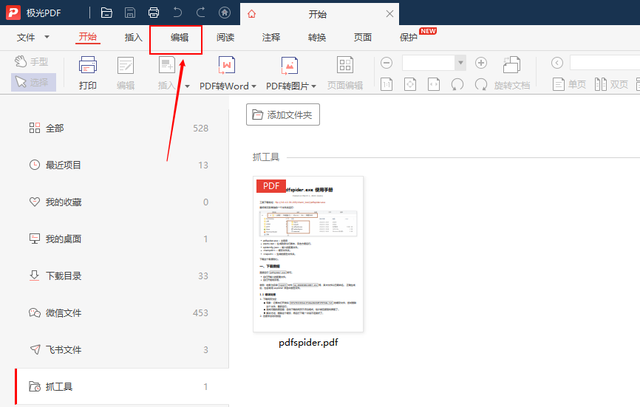Viewport: 640px width, 407px height.
Task: Expand the PDF转Word dropdown arrow
Action: click(253, 87)
